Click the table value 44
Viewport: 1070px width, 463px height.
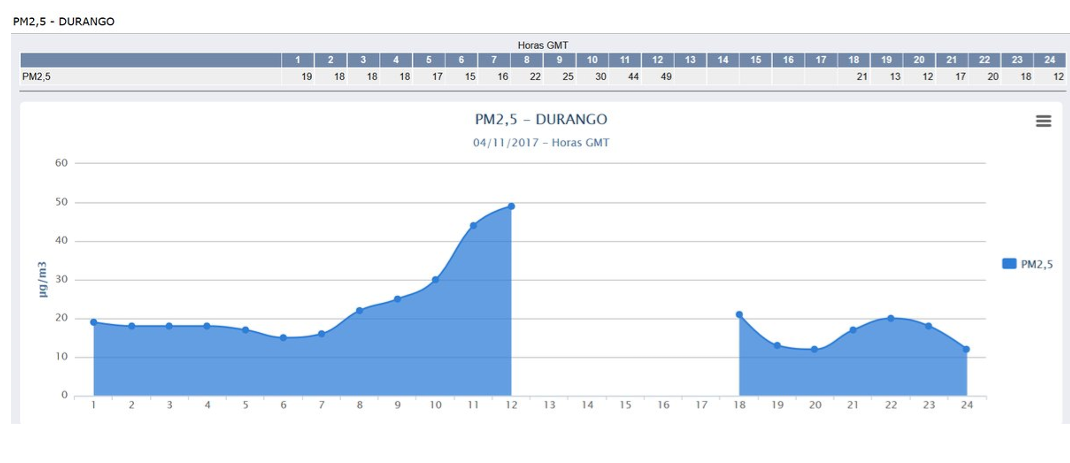pyautogui.click(x=633, y=77)
